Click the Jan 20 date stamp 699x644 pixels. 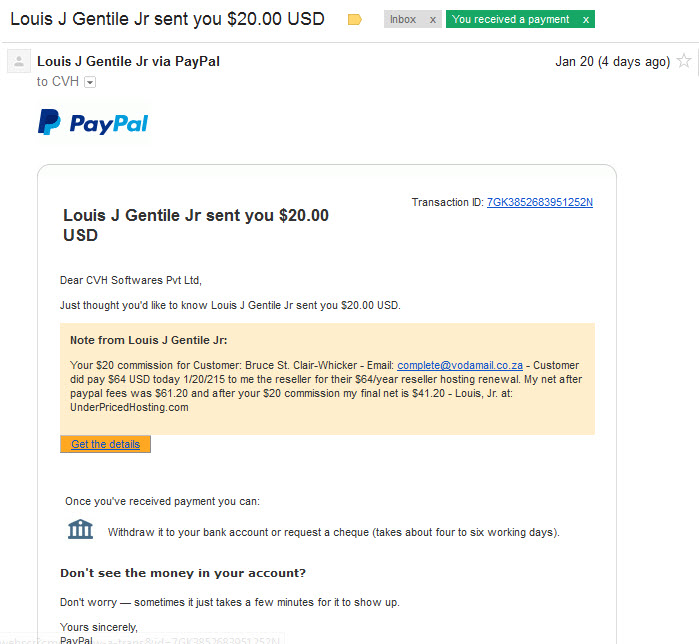(x=613, y=62)
